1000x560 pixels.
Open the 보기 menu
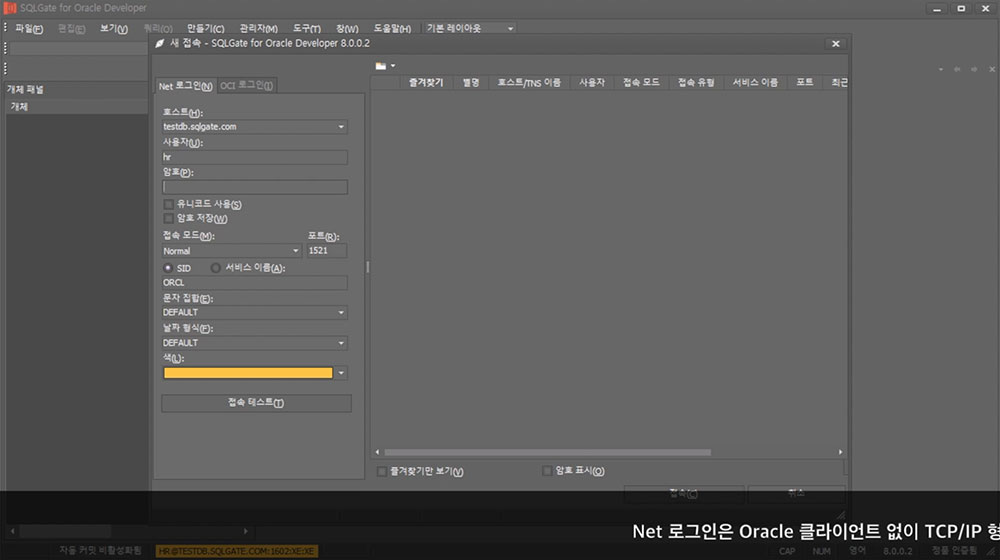(114, 29)
